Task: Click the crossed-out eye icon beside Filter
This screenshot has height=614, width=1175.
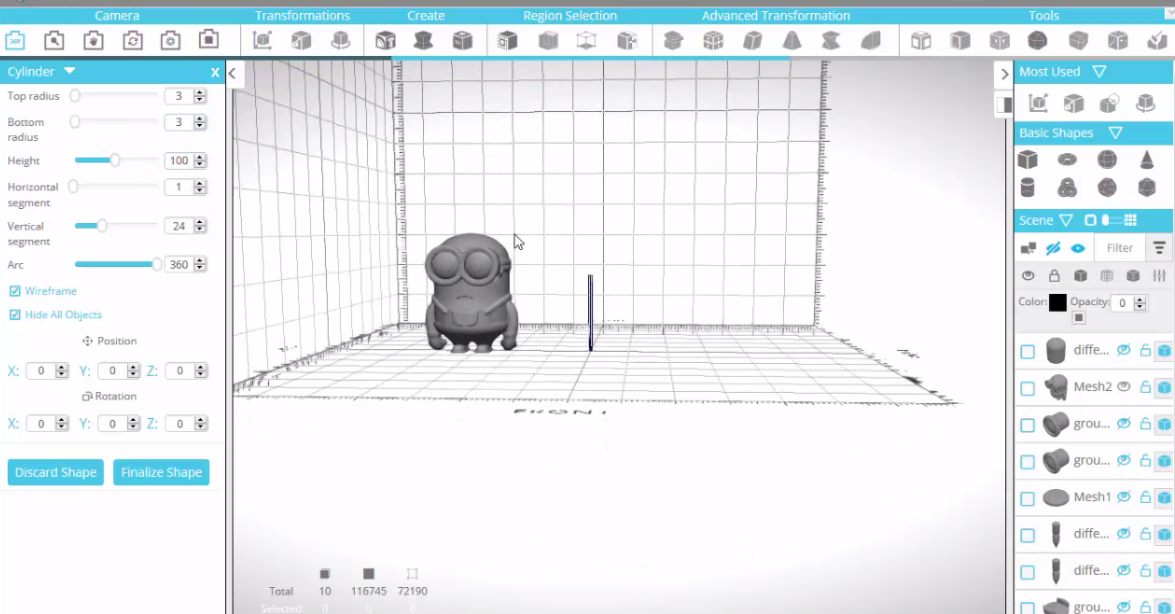Action: click(x=1053, y=247)
